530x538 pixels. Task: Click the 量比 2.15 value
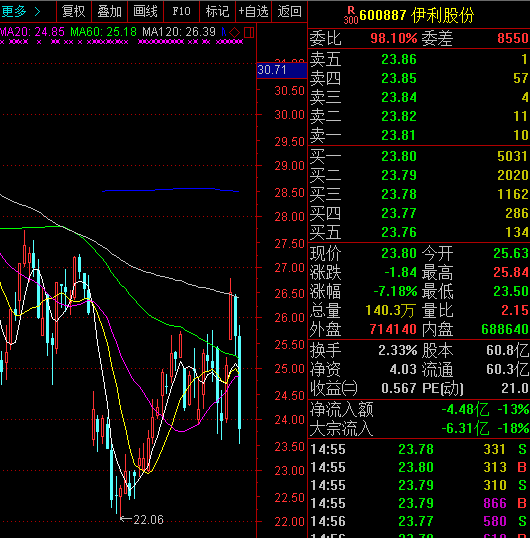click(x=515, y=310)
